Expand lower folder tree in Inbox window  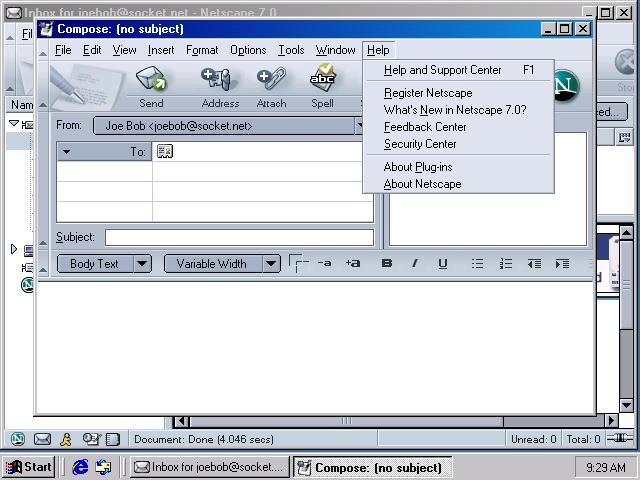click(13, 249)
